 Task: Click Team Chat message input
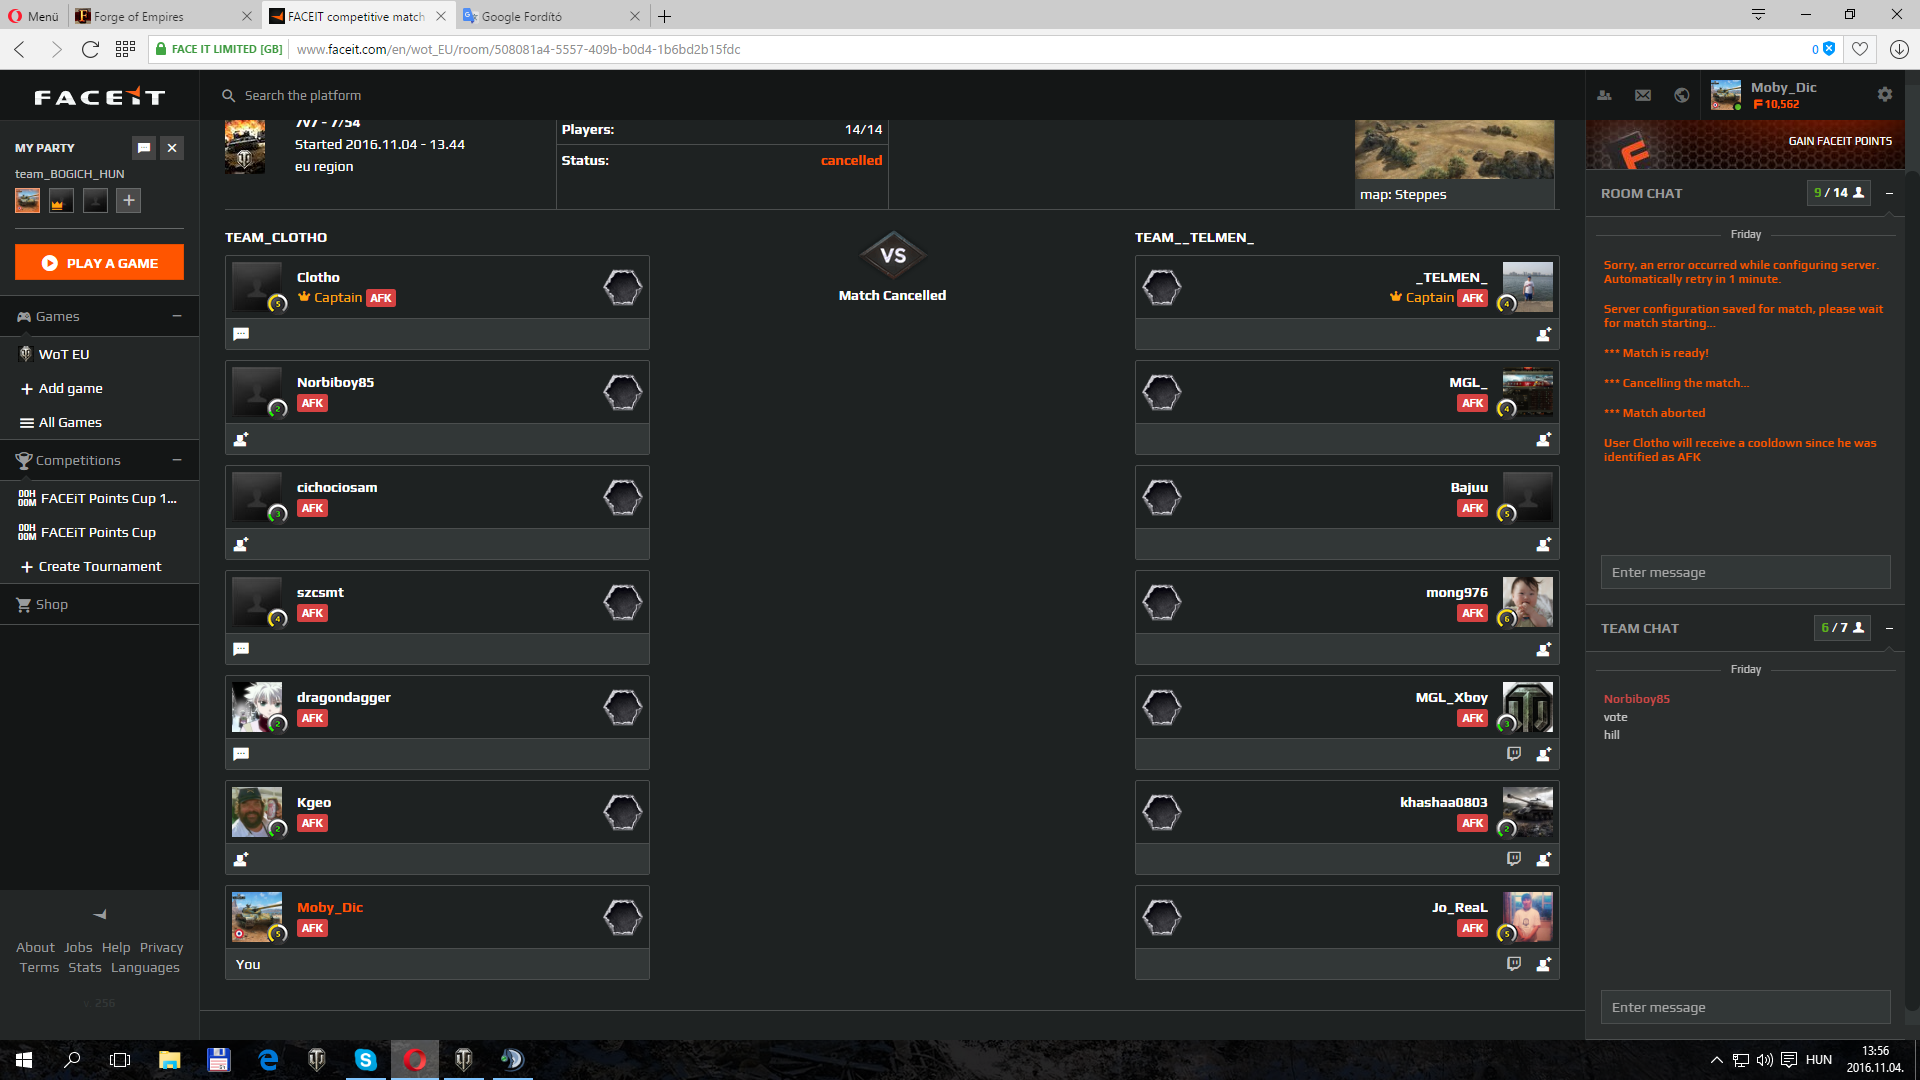[1745, 1007]
